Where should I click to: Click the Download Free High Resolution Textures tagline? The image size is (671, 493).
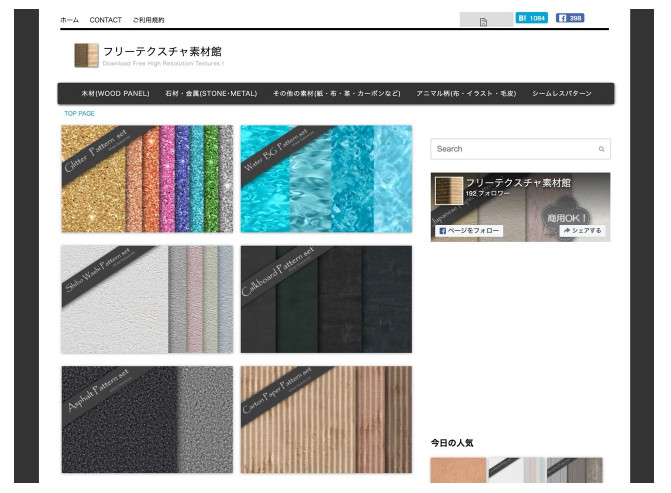[163, 63]
